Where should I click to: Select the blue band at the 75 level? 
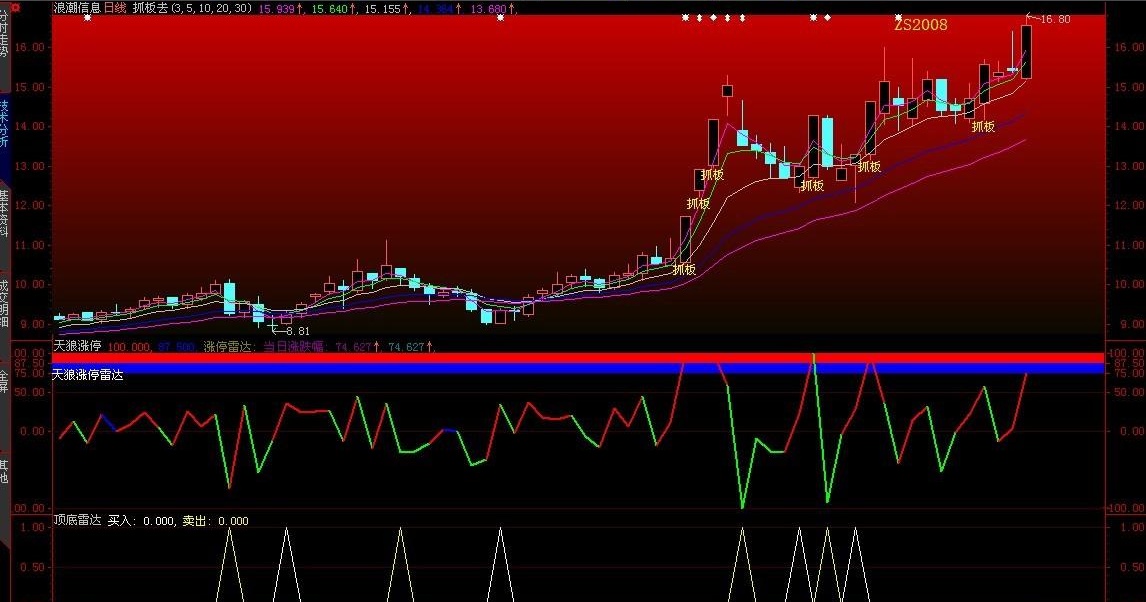[578, 368]
